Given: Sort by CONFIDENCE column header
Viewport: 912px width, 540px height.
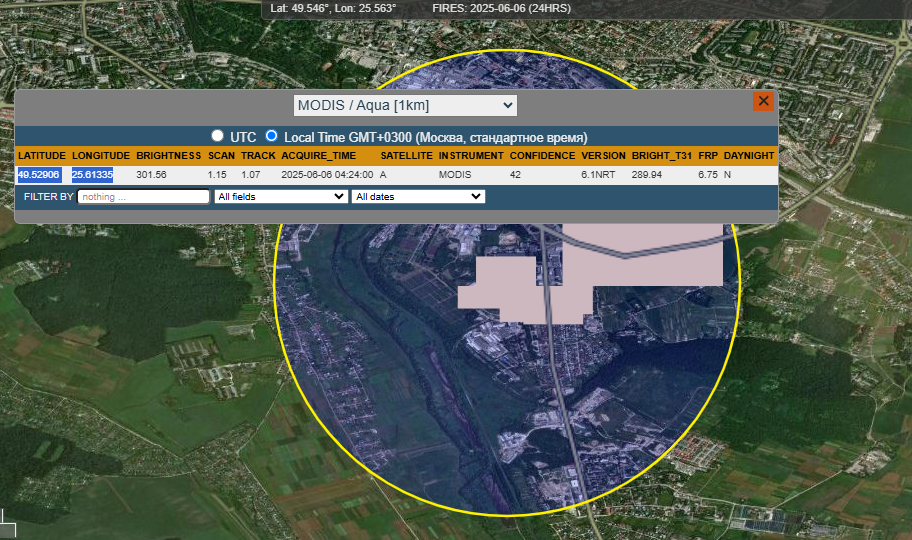Looking at the screenshot, I should [x=543, y=156].
